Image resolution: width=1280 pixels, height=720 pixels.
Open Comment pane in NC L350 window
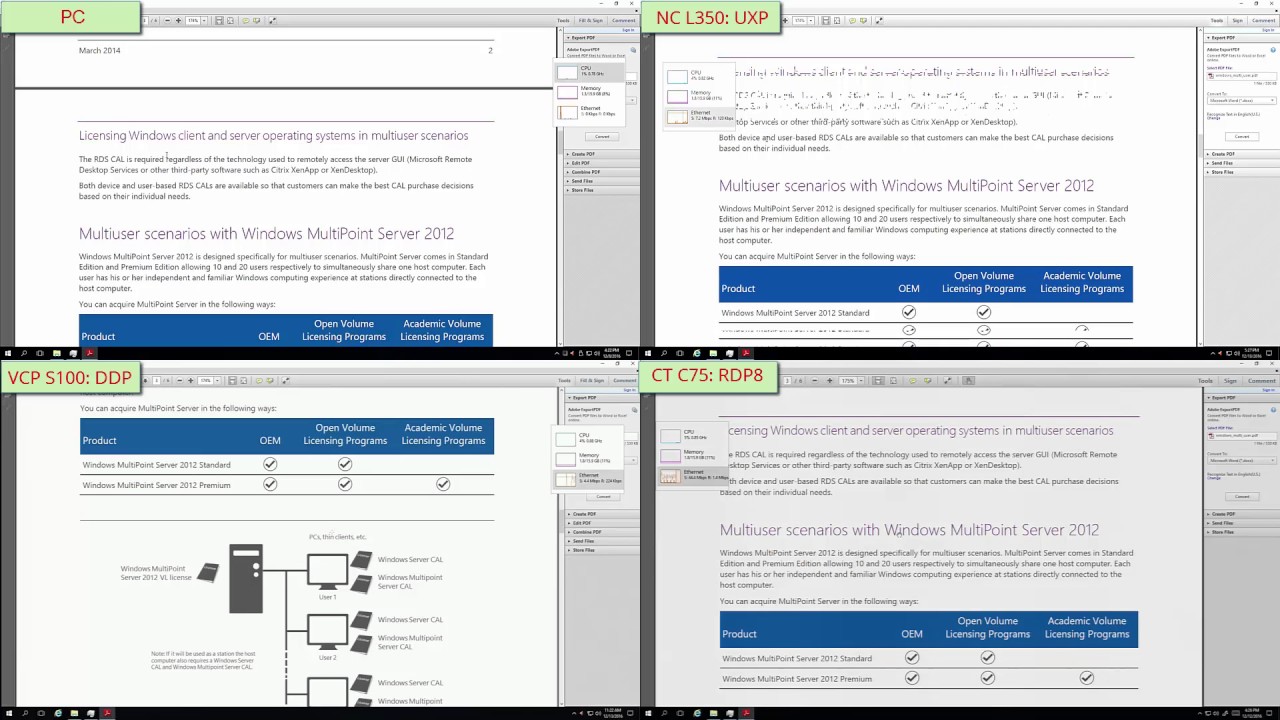(1262, 20)
